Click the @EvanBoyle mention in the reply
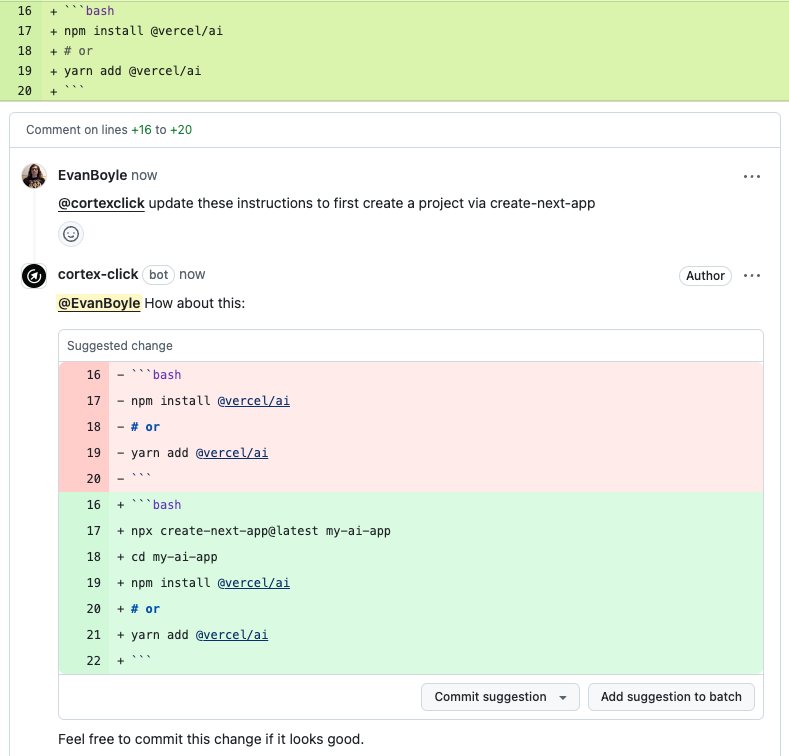Image resolution: width=789 pixels, height=756 pixels. [x=99, y=303]
